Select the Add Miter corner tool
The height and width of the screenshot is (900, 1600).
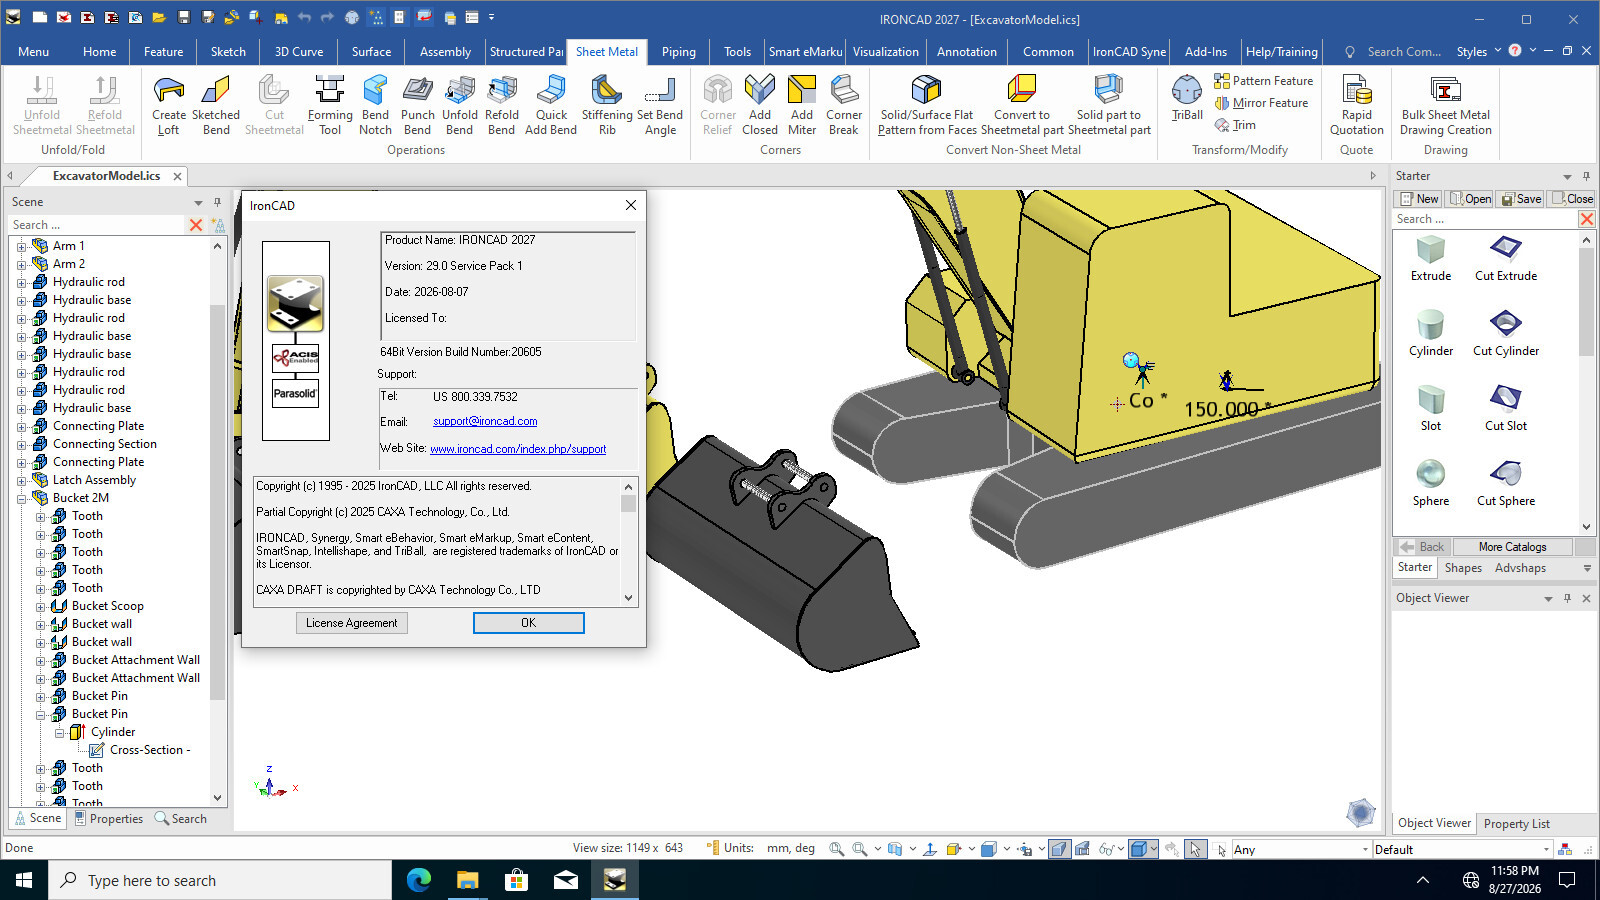coord(802,105)
